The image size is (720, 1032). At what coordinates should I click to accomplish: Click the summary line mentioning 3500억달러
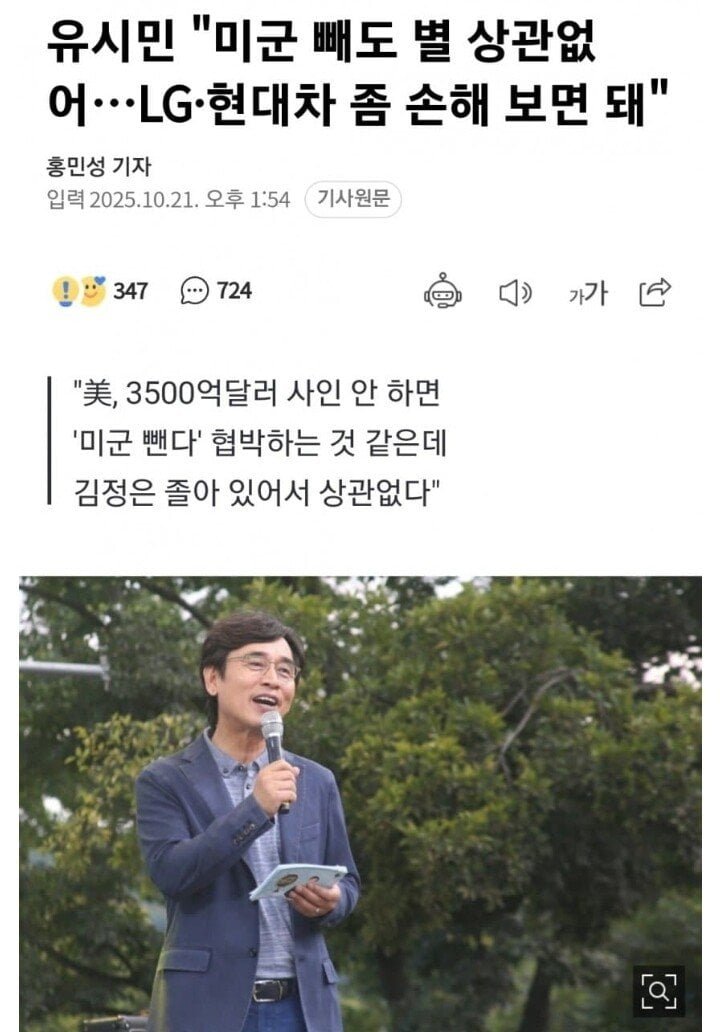[256, 394]
